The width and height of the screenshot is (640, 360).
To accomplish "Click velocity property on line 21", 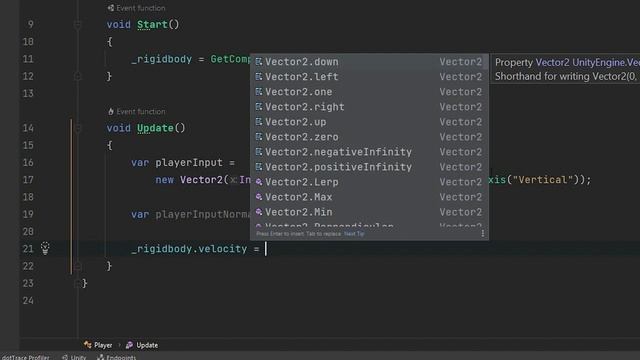I will click(x=222, y=249).
